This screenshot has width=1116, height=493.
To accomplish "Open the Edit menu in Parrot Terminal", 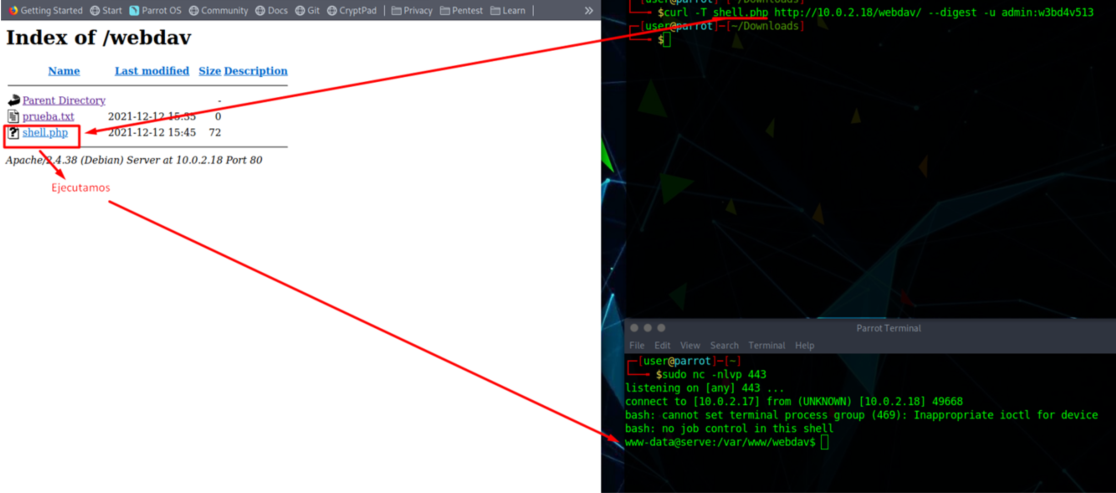I will [663, 345].
